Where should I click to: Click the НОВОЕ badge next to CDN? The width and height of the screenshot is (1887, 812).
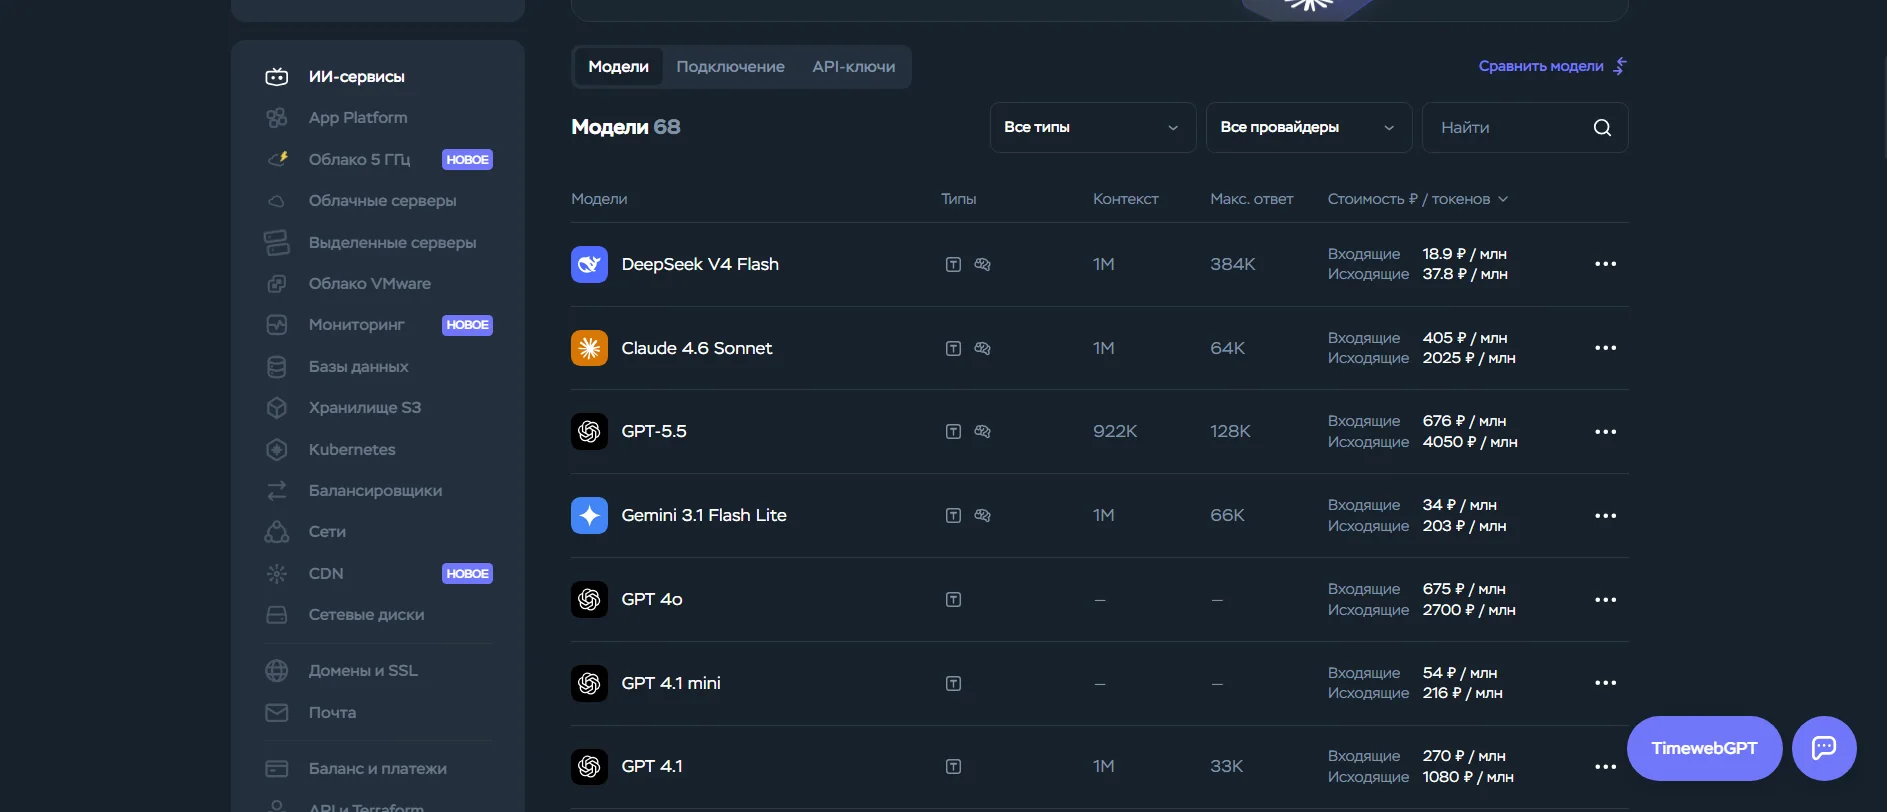[467, 574]
